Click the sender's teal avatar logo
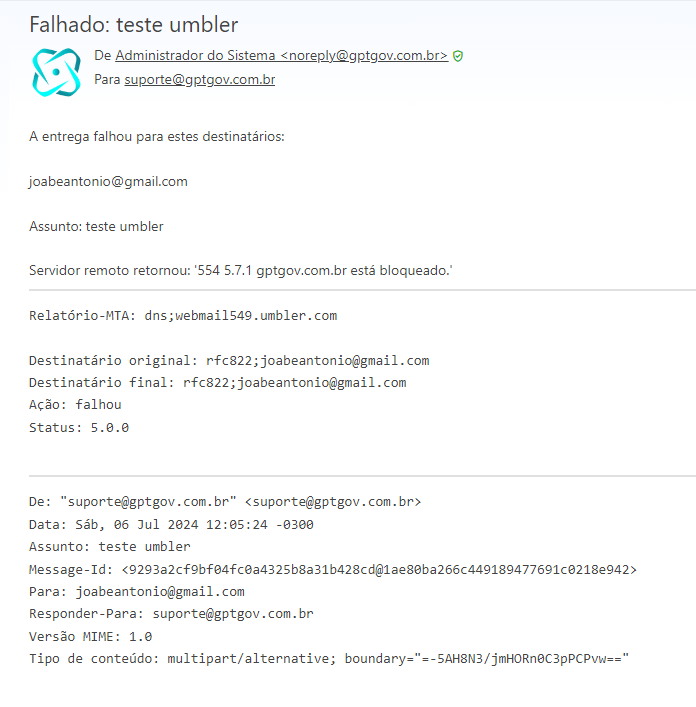 pyautogui.click(x=56, y=72)
